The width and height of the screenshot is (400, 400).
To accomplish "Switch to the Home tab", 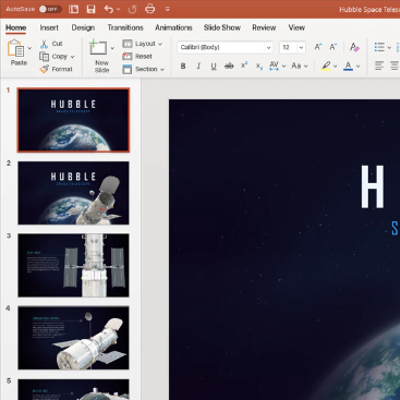I will click(x=16, y=28).
